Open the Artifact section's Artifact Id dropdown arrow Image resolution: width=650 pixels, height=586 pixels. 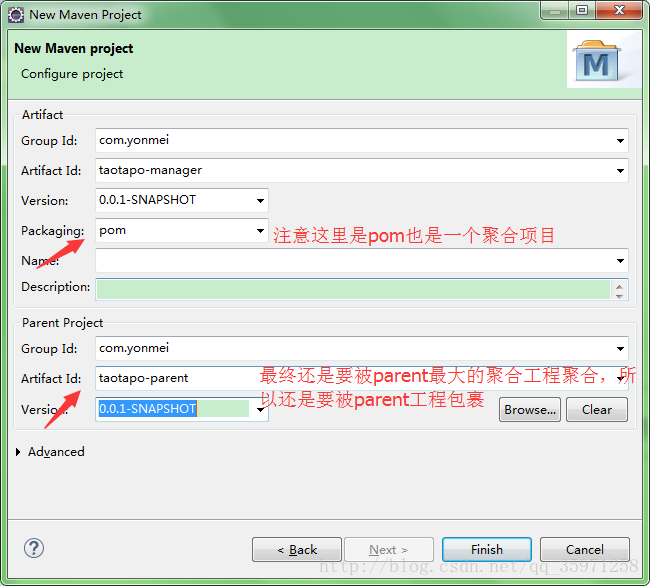(x=620, y=170)
